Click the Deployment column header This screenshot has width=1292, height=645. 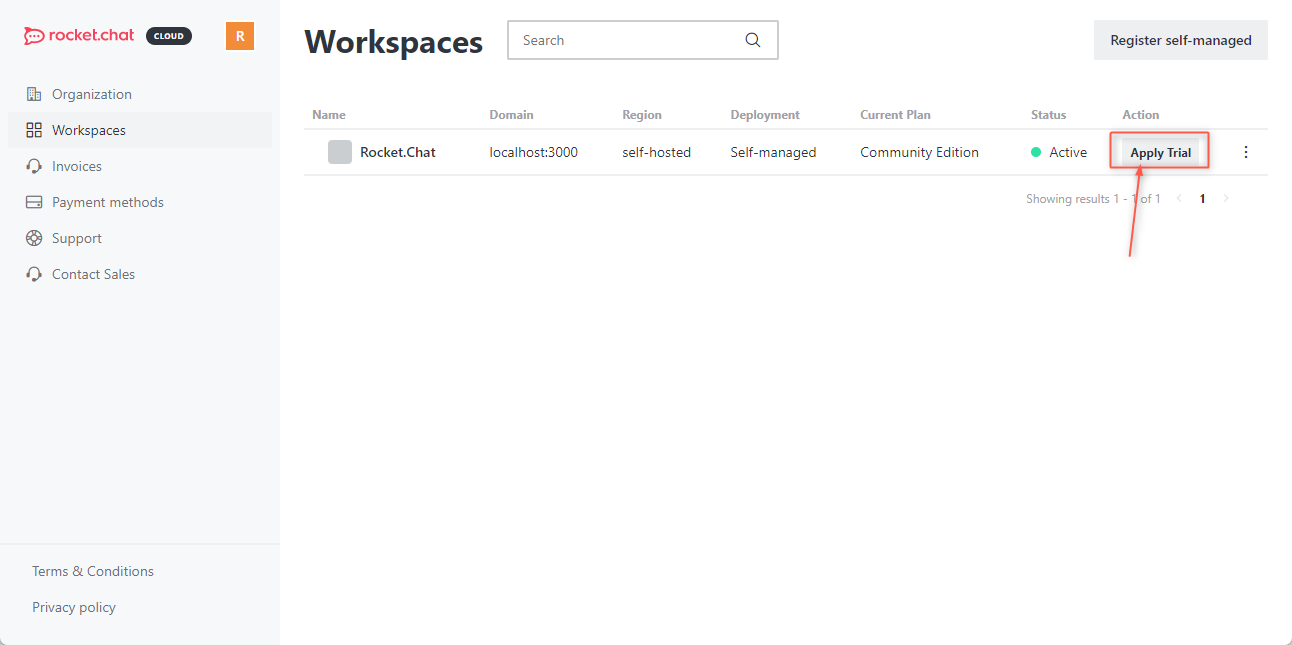point(765,115)
